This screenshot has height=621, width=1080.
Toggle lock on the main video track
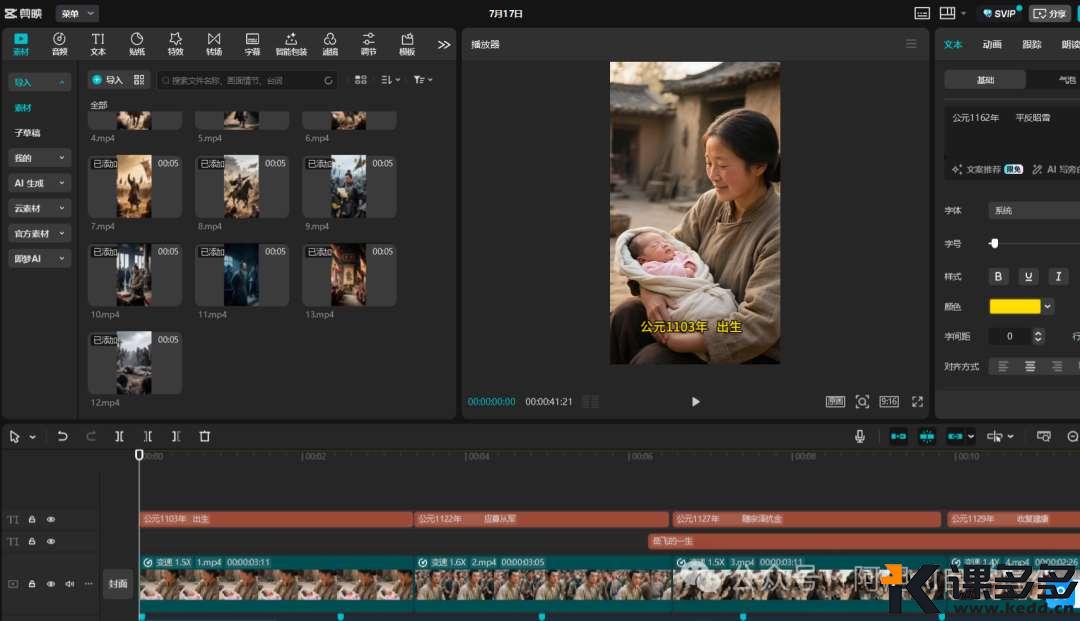click(x=32, y=583)
